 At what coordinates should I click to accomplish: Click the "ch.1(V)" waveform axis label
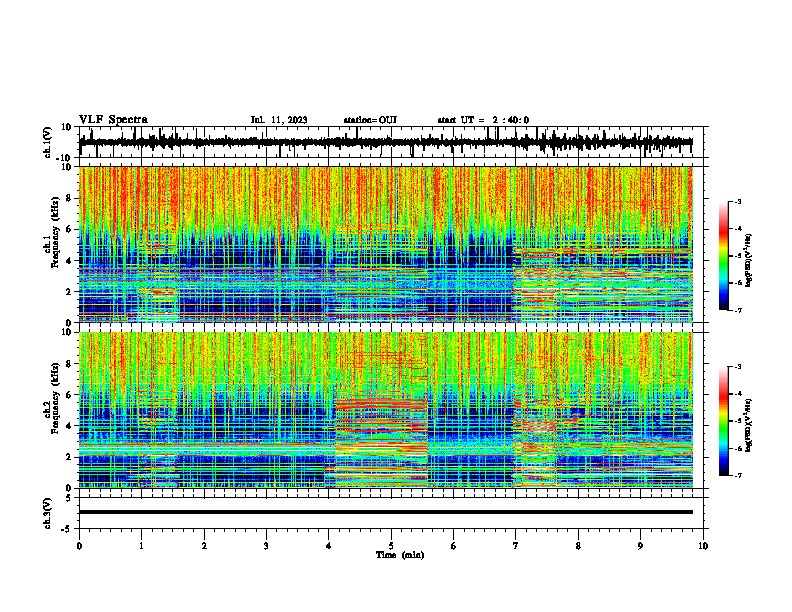click(x=48, y=142)
